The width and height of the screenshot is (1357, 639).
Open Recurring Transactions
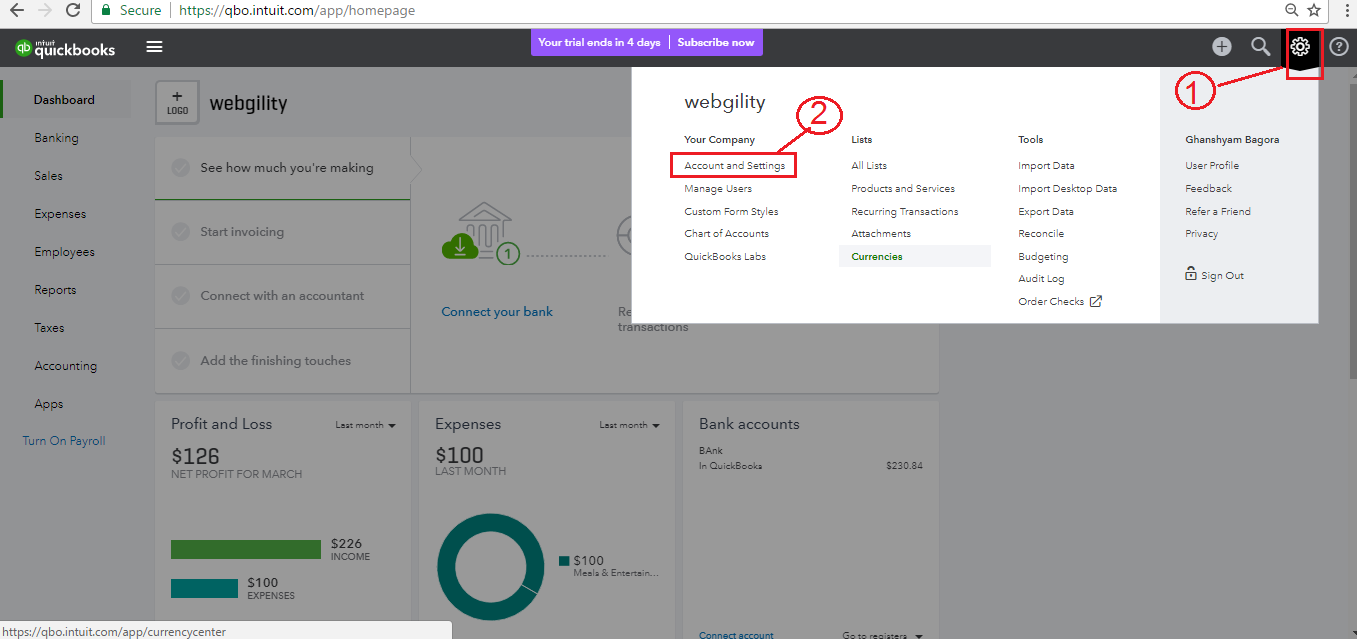pyautogui.click(x=905, y=212)
